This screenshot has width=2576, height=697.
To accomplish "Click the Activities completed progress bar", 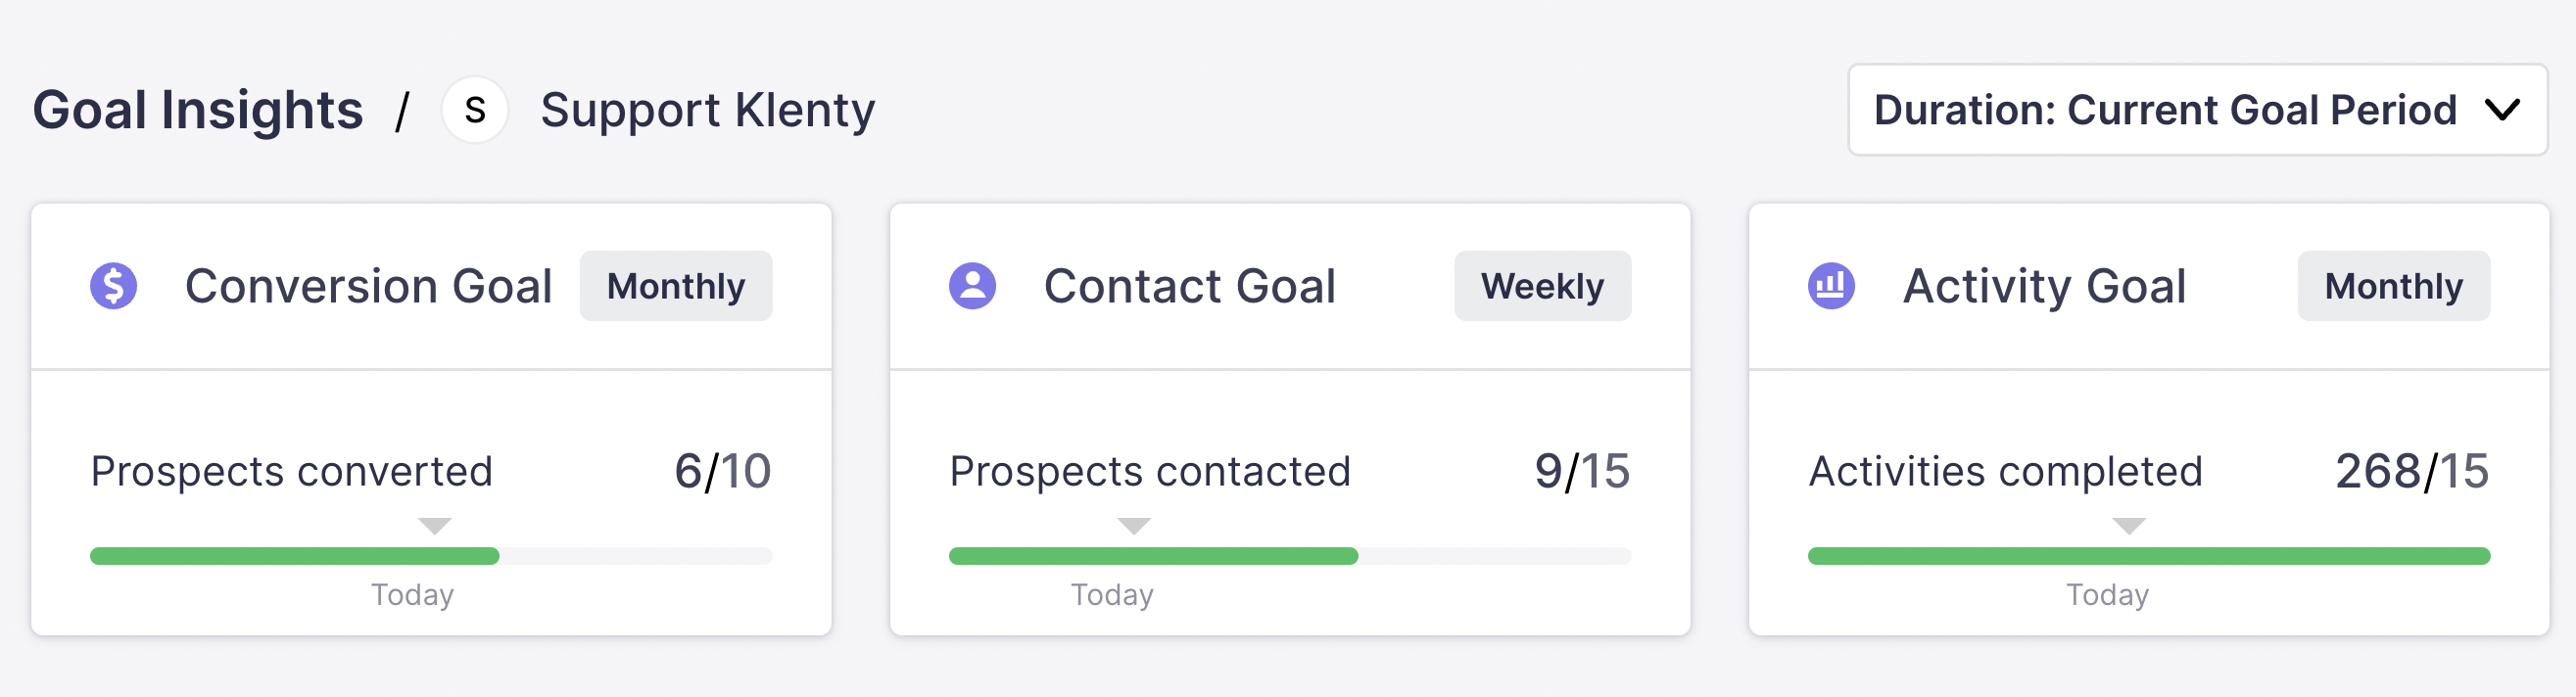I will pos(2148,556).
